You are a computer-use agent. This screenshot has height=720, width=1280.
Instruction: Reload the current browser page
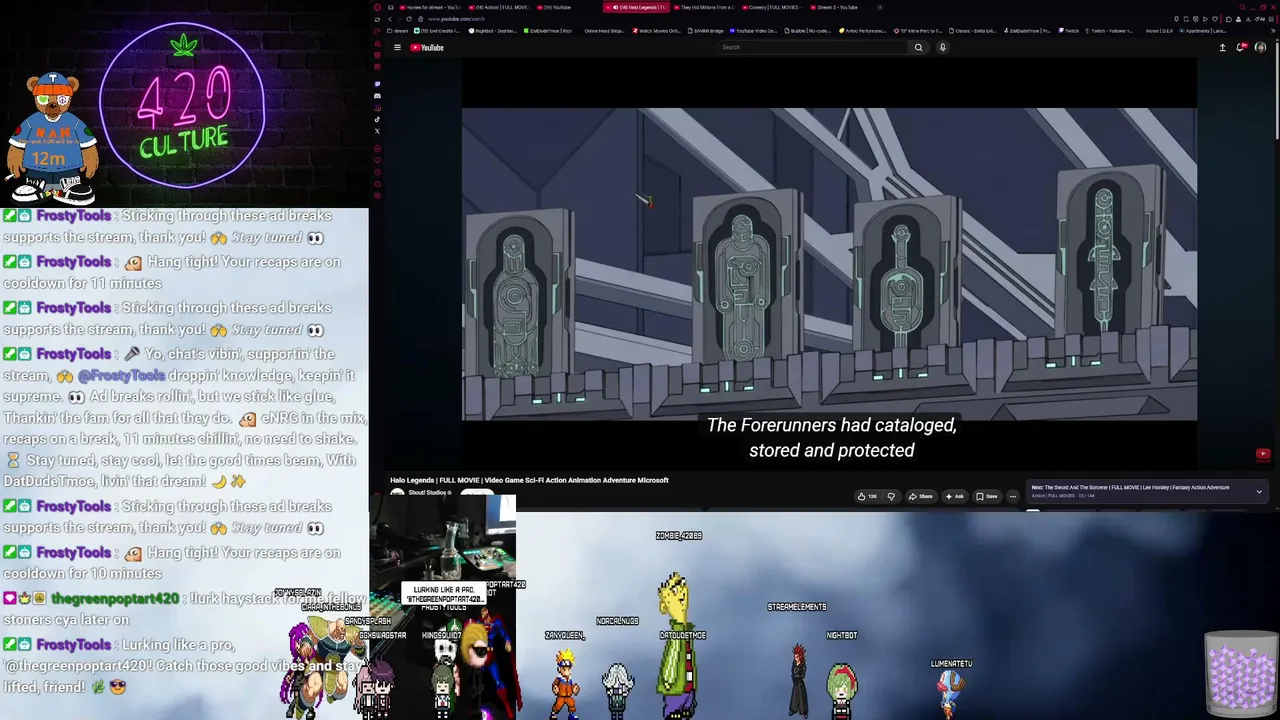[x=408, y=19]
